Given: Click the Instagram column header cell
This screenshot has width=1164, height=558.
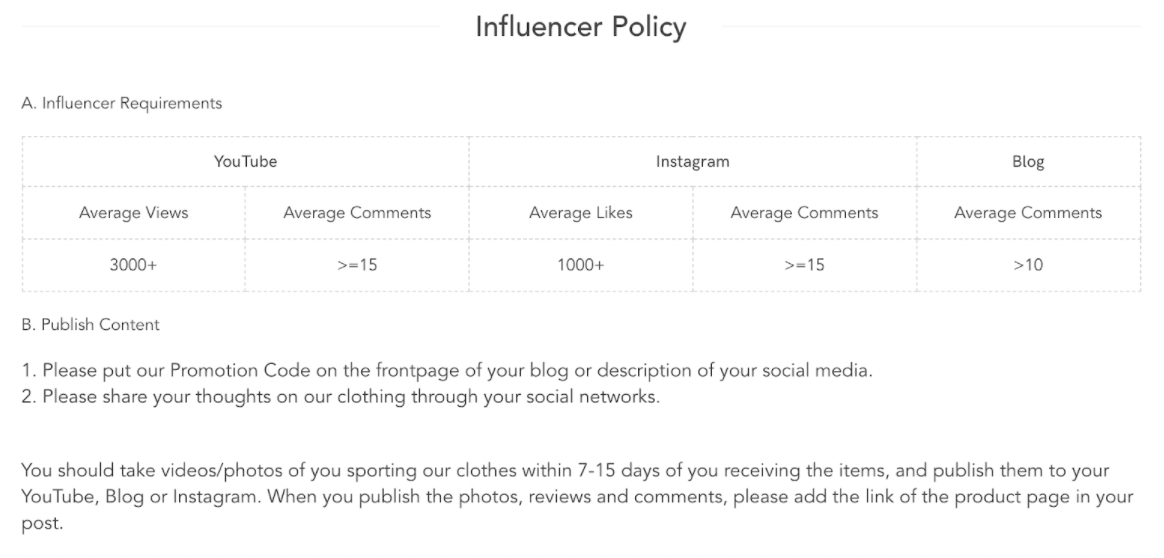Looking at the screenshot, I should coord(692,161).
